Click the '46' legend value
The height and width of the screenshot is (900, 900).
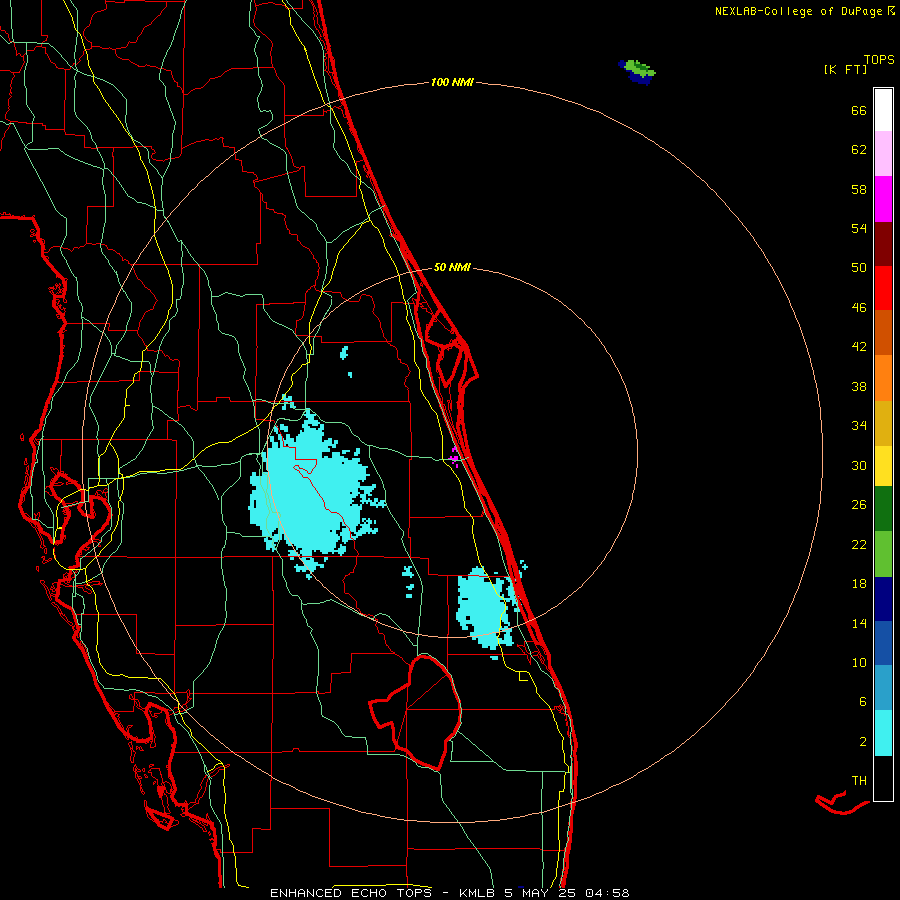pyautogui.click(x=859, y=308)
